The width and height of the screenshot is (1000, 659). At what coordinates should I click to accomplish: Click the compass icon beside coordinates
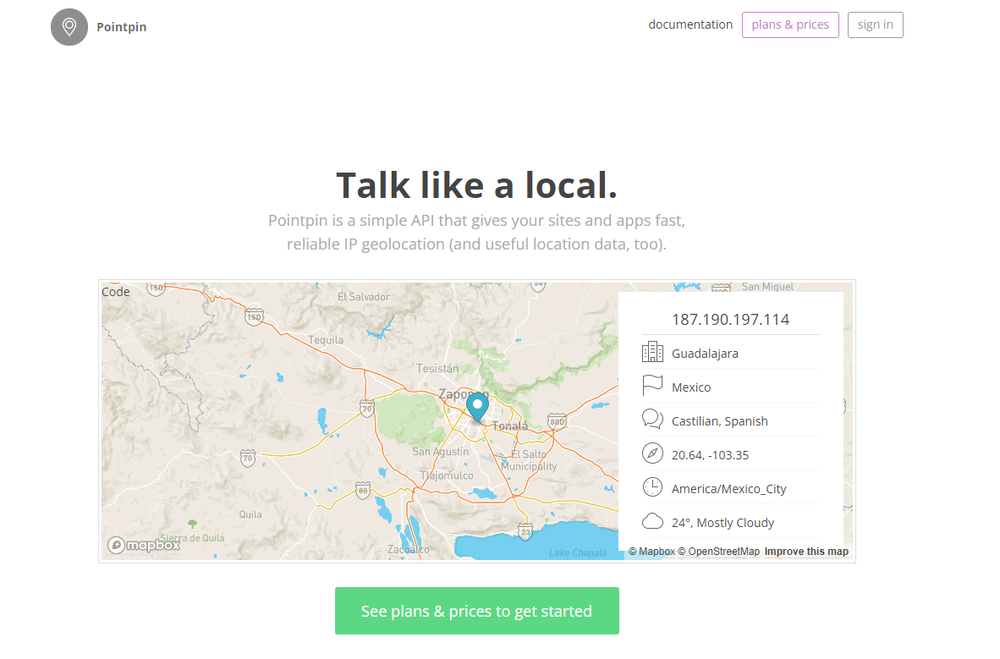(652, 453)
